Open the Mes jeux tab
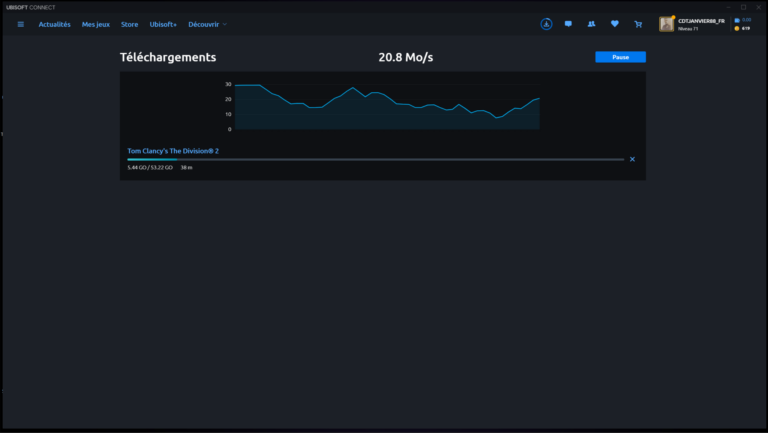The width and height of the screenshot is (768, 433). tap(96, 24)
